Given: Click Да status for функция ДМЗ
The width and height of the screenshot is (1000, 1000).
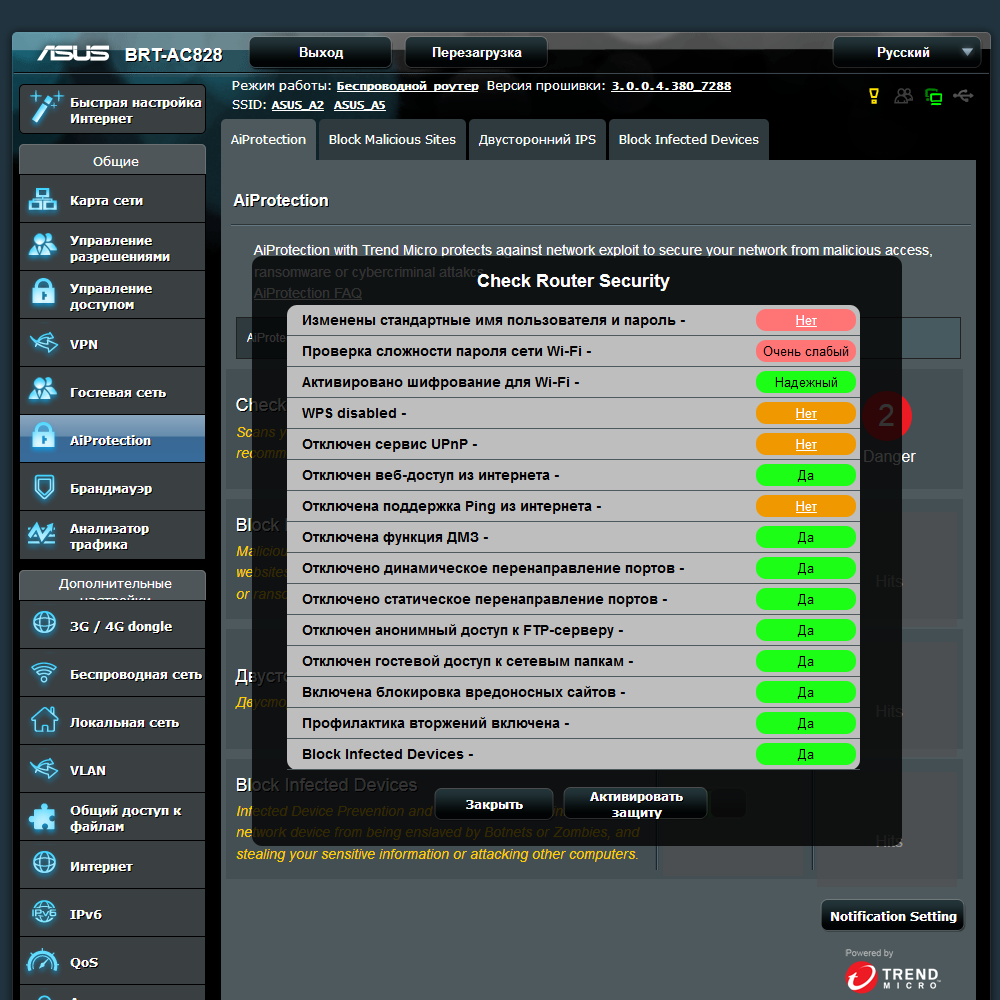Looking at the screenshot, I should 805,537.
